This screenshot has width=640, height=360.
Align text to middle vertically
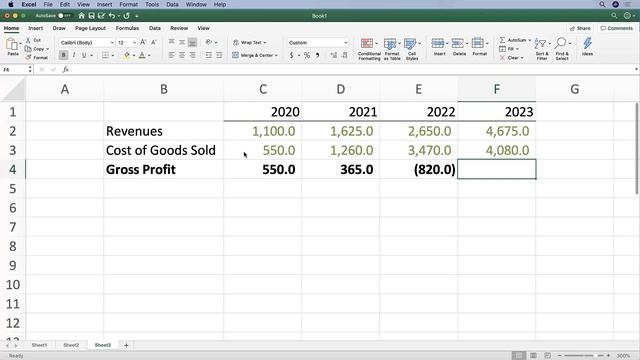coord(182,42)
